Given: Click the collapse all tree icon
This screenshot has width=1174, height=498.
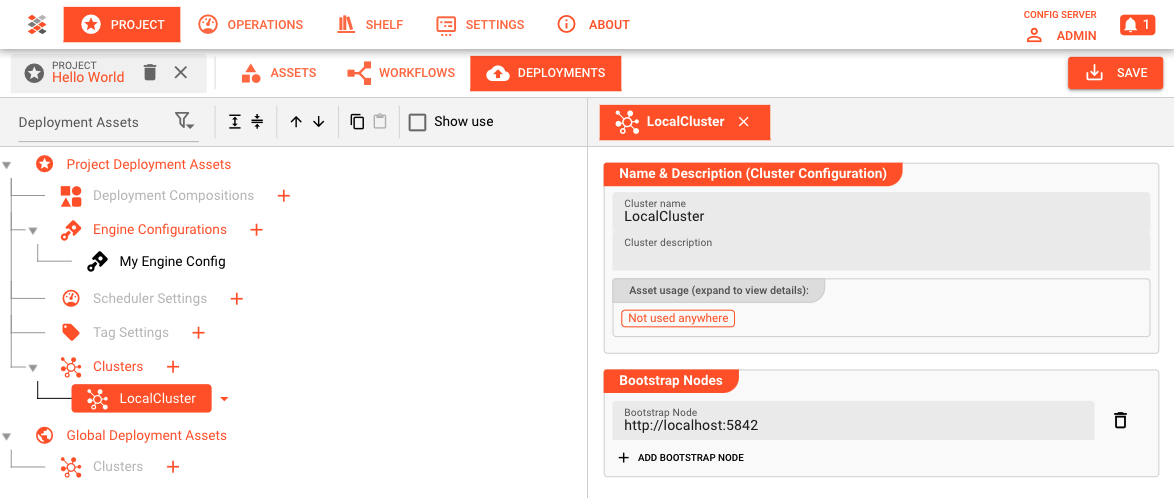Looking at the screenshot, I should (257, 121).
